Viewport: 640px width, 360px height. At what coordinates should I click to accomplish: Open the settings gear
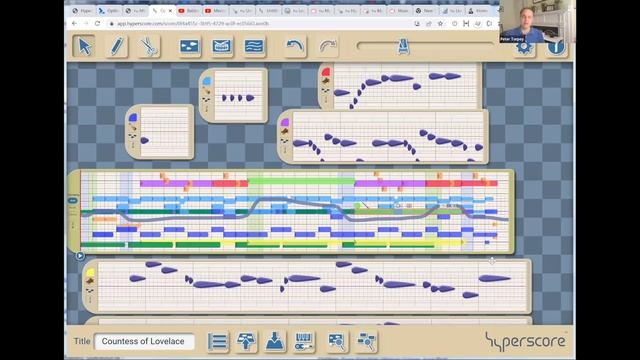(x=524, y=48)
